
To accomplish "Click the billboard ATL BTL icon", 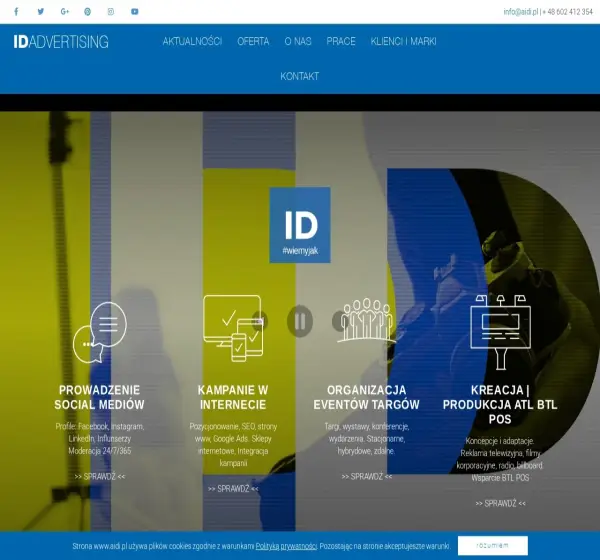I will 500,332.
